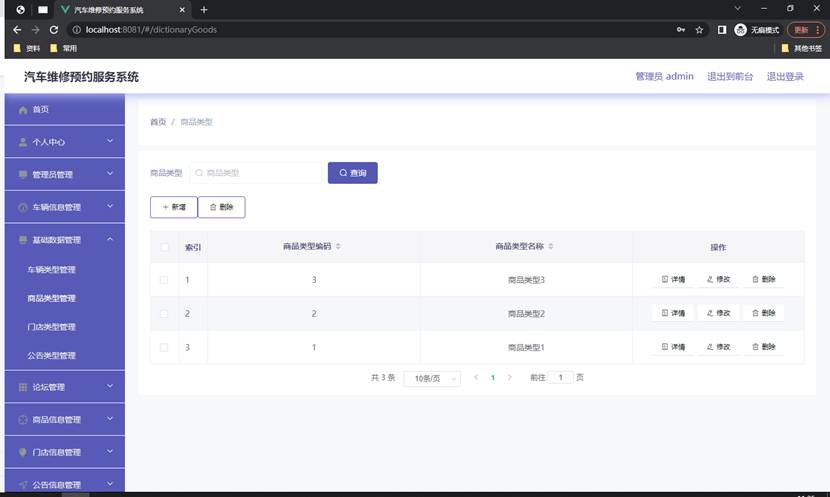Open 公告类型管理 submenu item
830x497 pixels.
coord(65,355)
